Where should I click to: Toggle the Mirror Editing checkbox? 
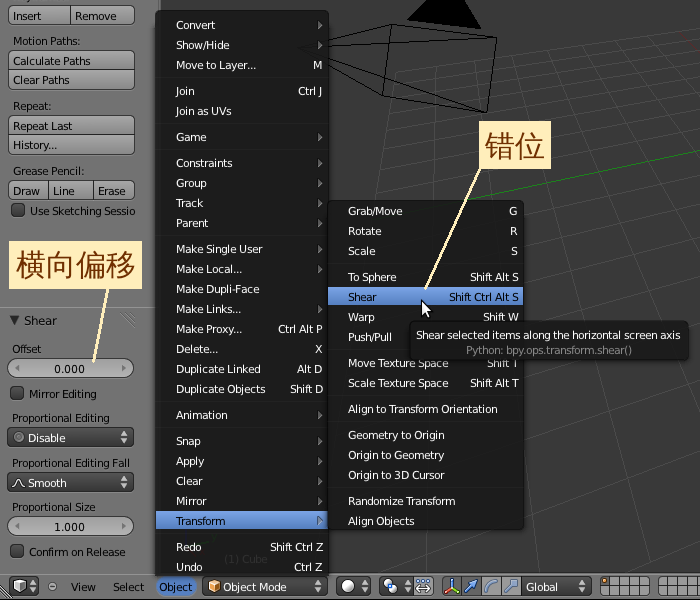(17, 393)
